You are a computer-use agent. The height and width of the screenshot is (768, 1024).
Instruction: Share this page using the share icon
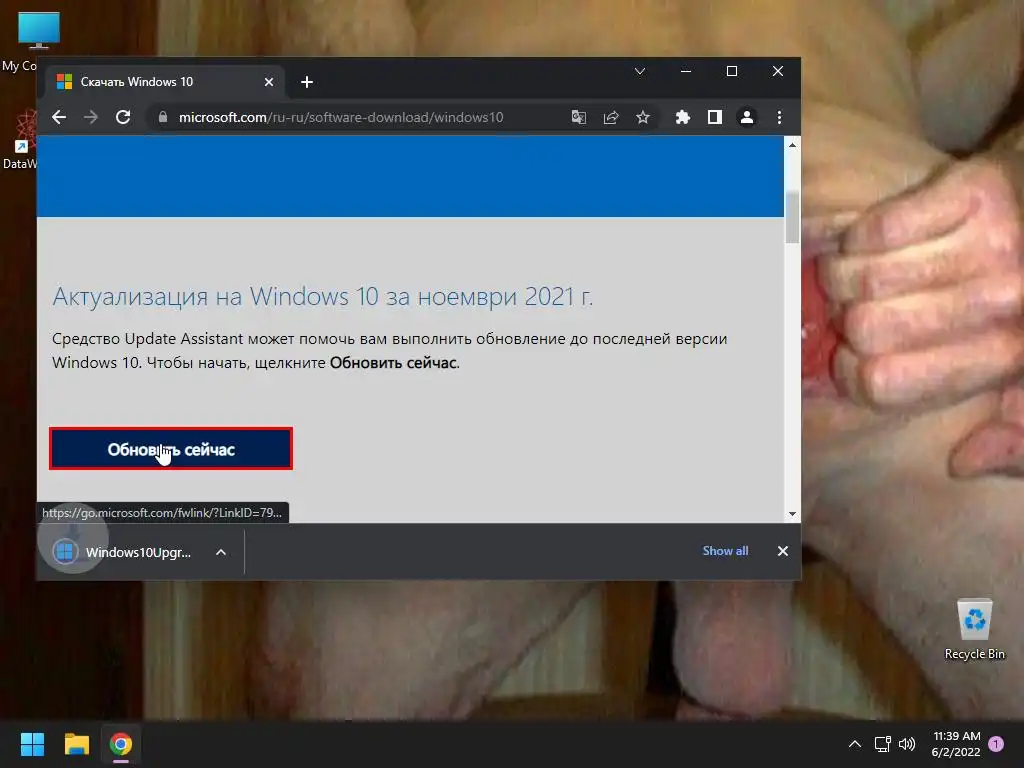[611, 118]
